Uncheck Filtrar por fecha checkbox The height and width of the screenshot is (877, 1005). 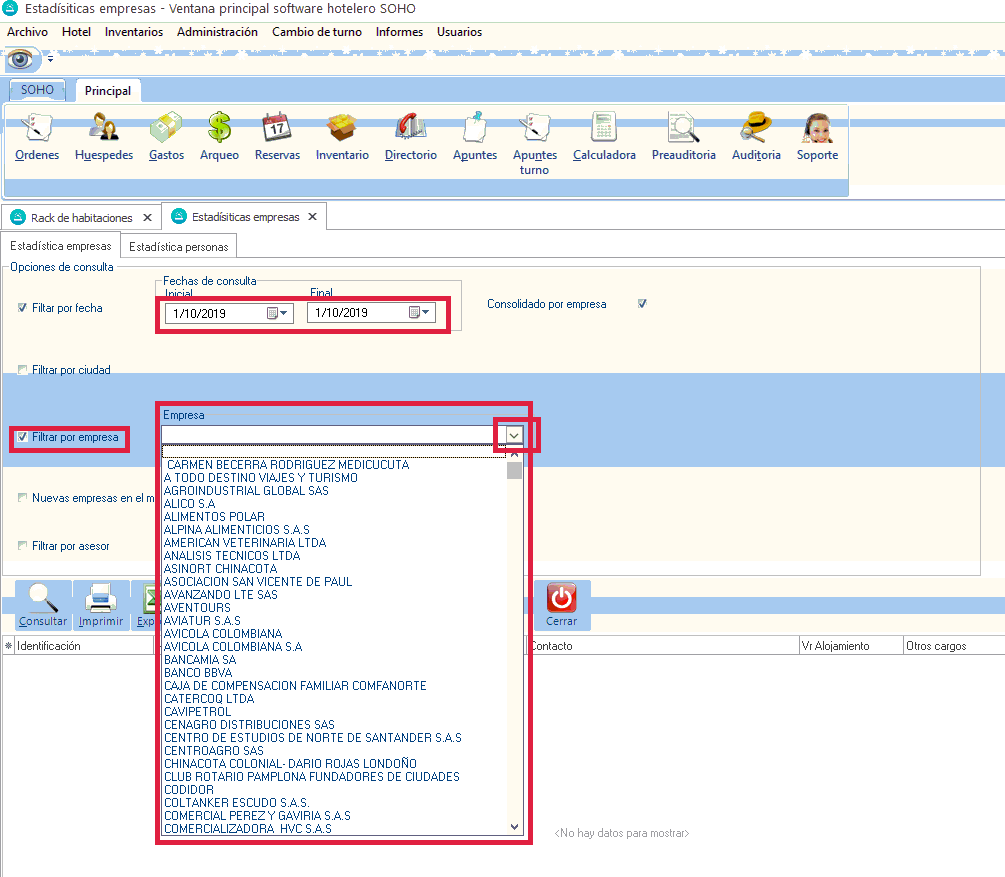click(x=23, y=308)
